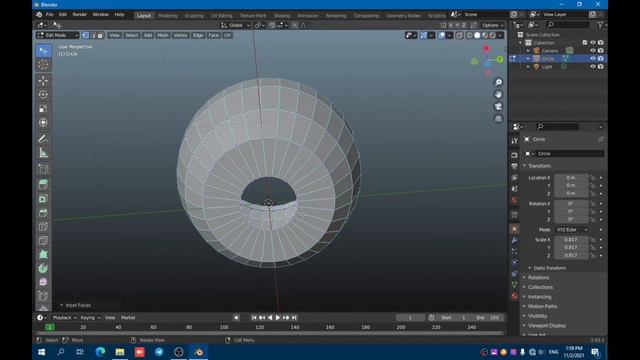Screen dimensions: 640x360
Task: Open the Edit Mode dropdown
Action: (58, 36)
